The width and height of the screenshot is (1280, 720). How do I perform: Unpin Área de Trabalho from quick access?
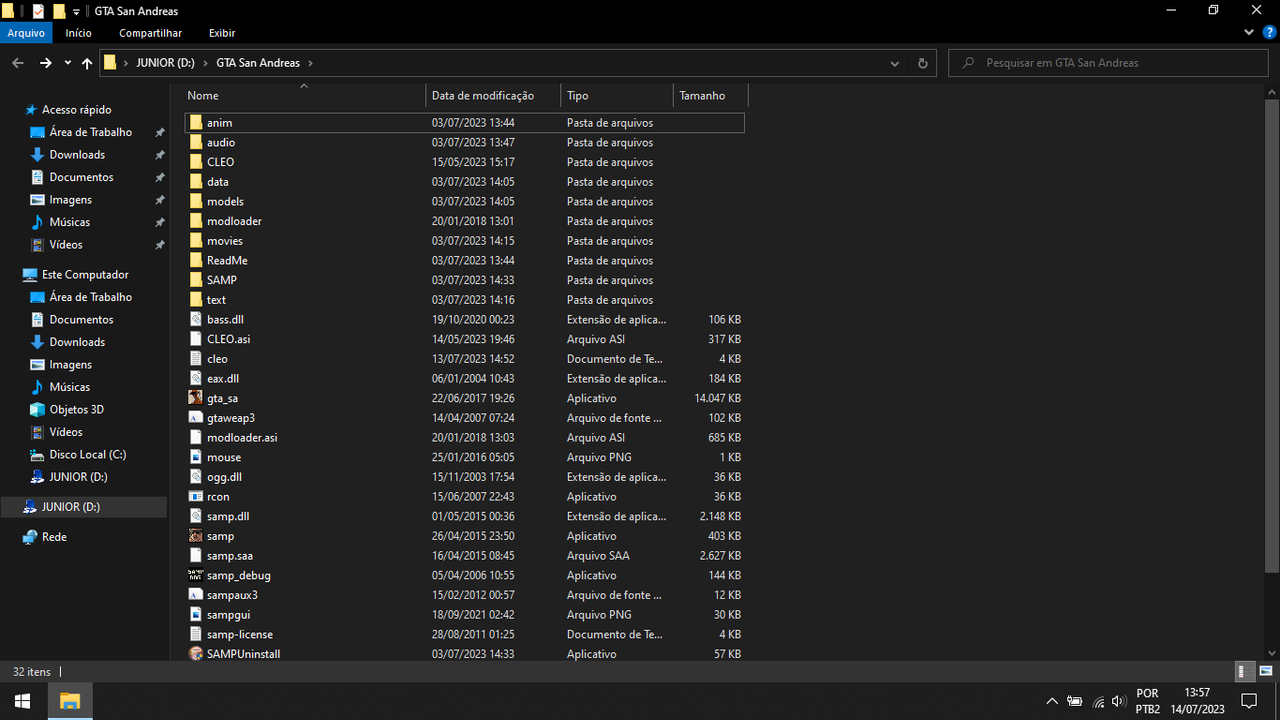[160, 133]
